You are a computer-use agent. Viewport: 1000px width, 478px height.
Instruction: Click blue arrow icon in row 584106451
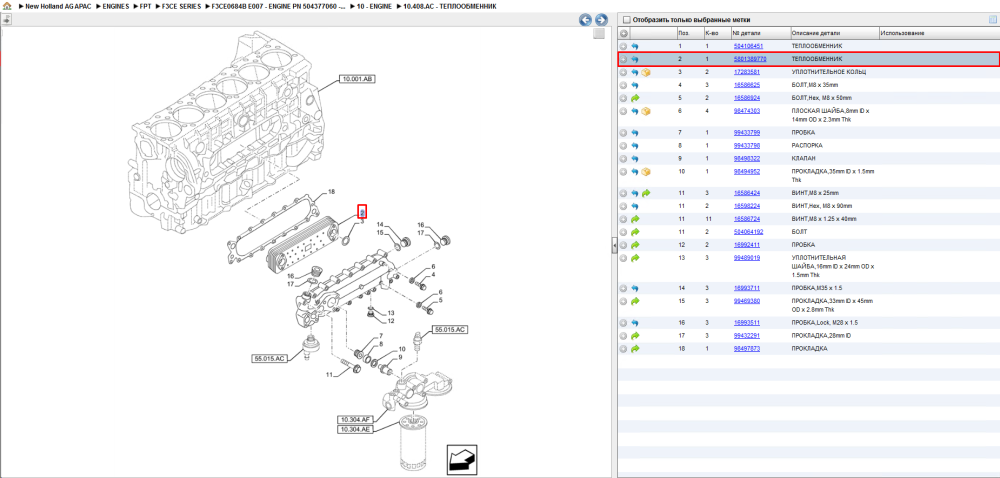point(635,47)
